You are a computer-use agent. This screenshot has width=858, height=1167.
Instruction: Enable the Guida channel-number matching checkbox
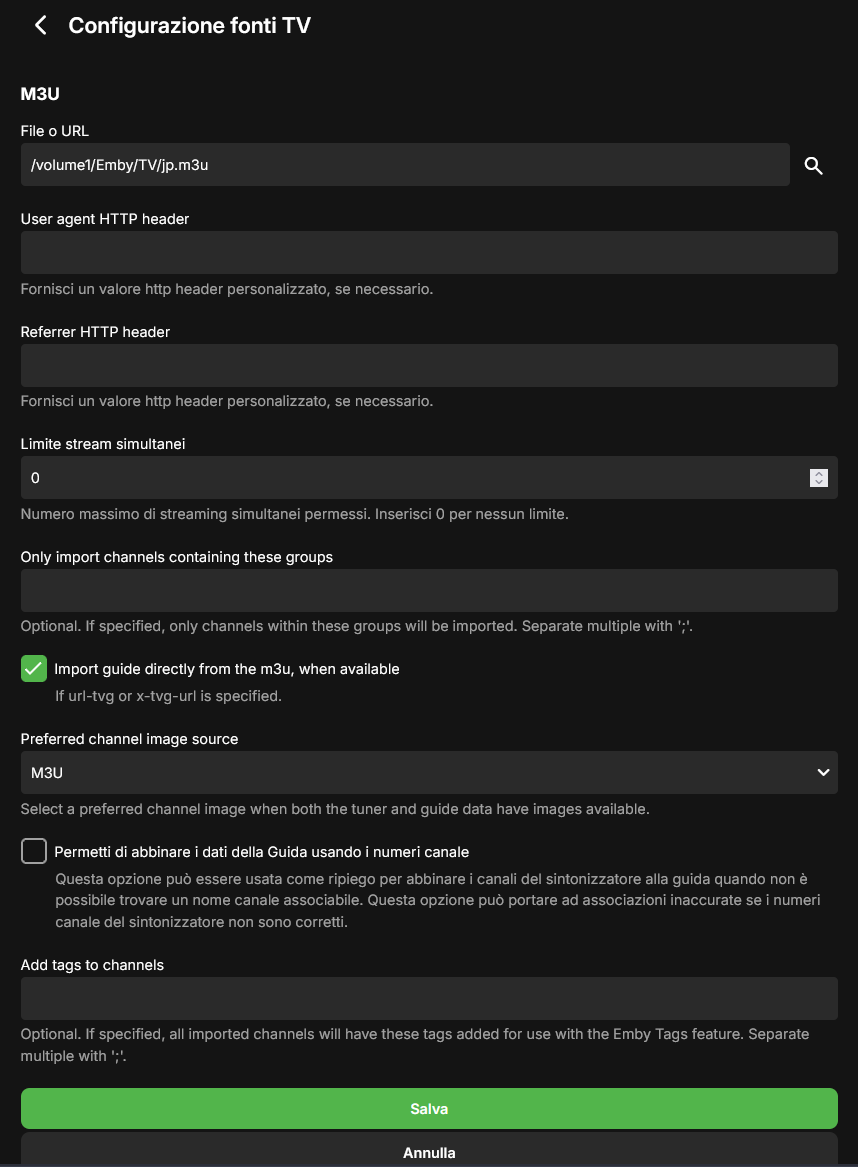pos(34,852)
